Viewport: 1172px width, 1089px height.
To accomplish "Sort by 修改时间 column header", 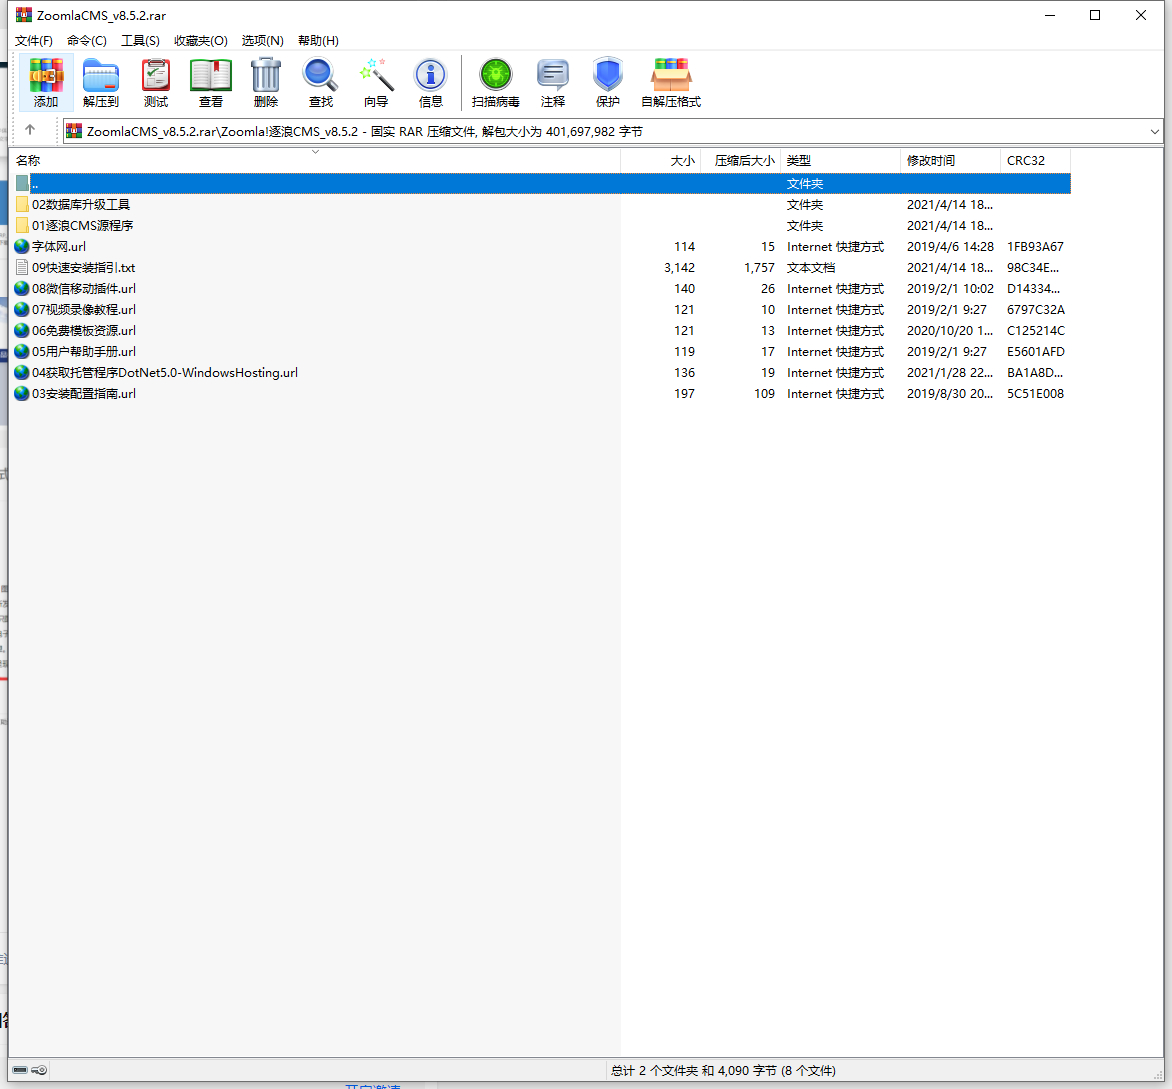I will [951, 161].
